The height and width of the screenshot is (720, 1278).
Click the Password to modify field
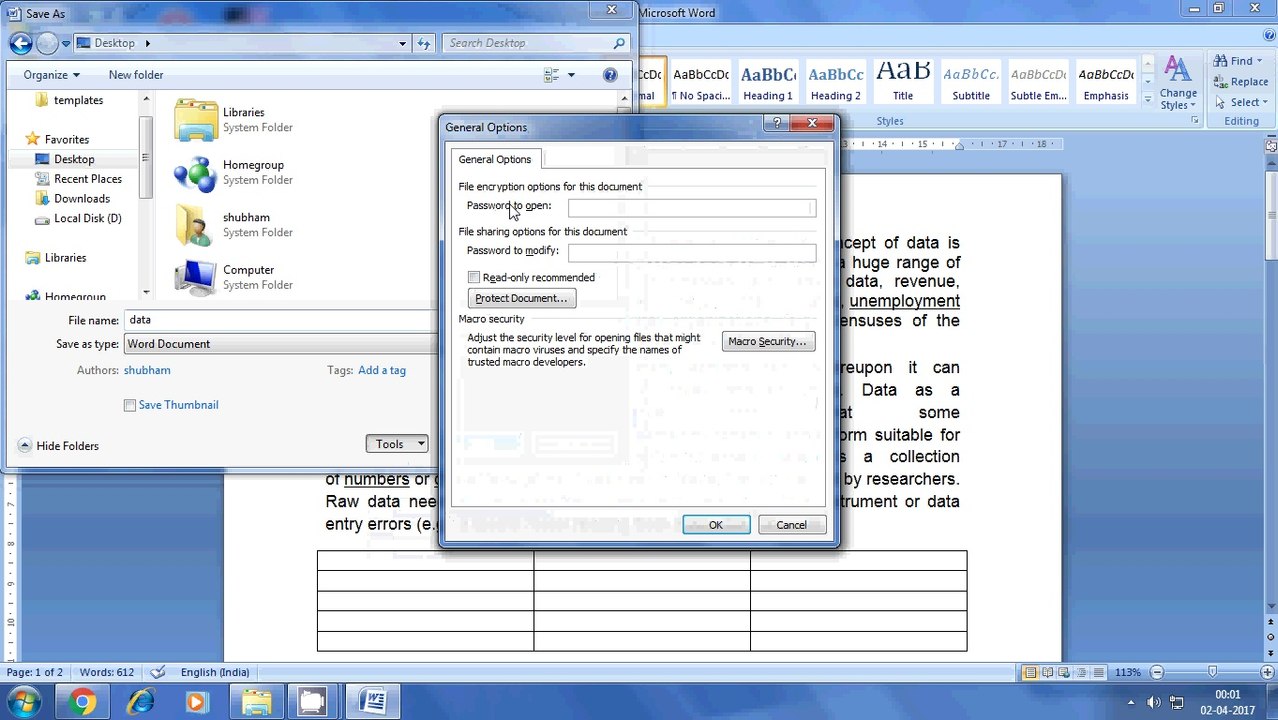[692, 252]
